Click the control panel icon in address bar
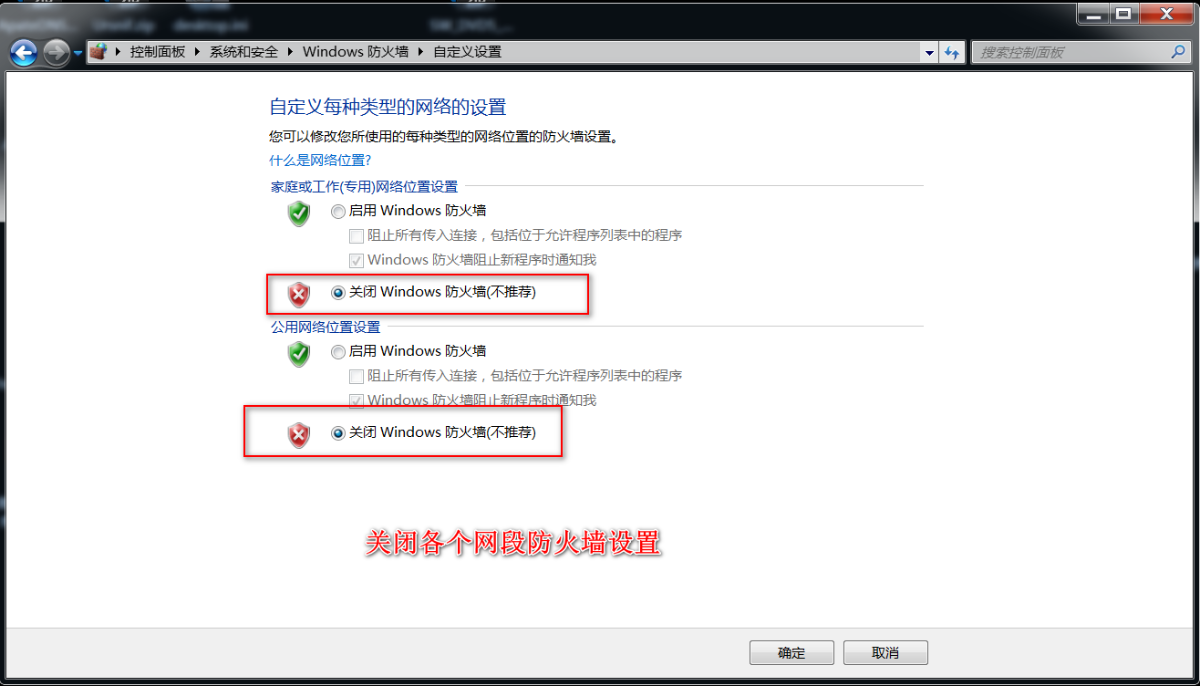This screenshot has width=1200, height=686. coord(98,52)
